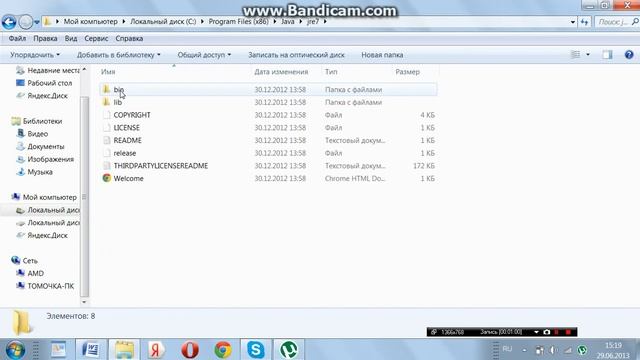The width and height of the screenshot is (640, 360).
Task: Open the recent locations dropdown arrow
Action: pos(37,22)
